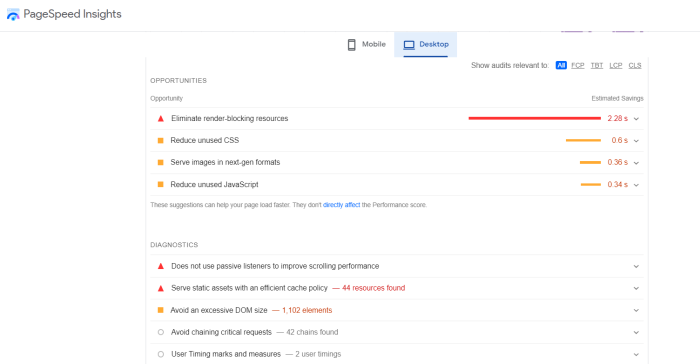Filter audits by FCP
The height and width of the screenshot is (364, 700).
coord(578,65)
